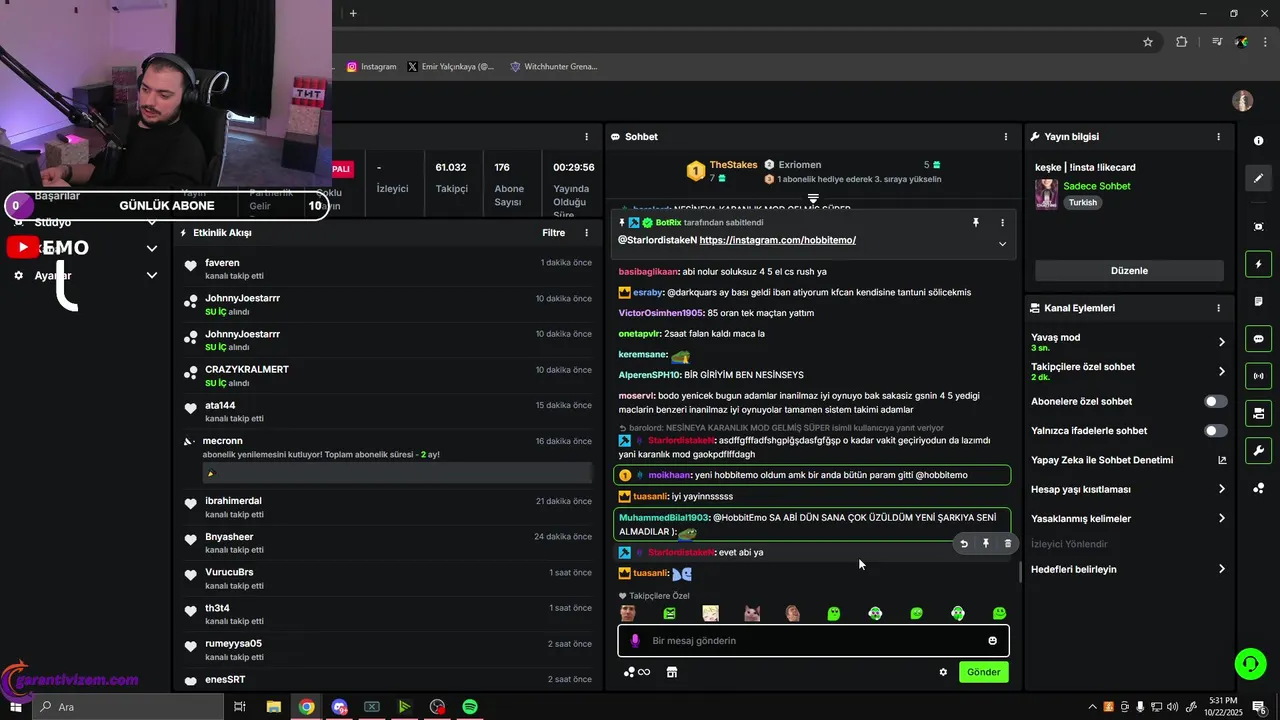Image resolution: width=1280 pixels, height=720 pixels.
Task: Toggle the chat bubble panel icon in sidebar
Action: coord(1258,338)
